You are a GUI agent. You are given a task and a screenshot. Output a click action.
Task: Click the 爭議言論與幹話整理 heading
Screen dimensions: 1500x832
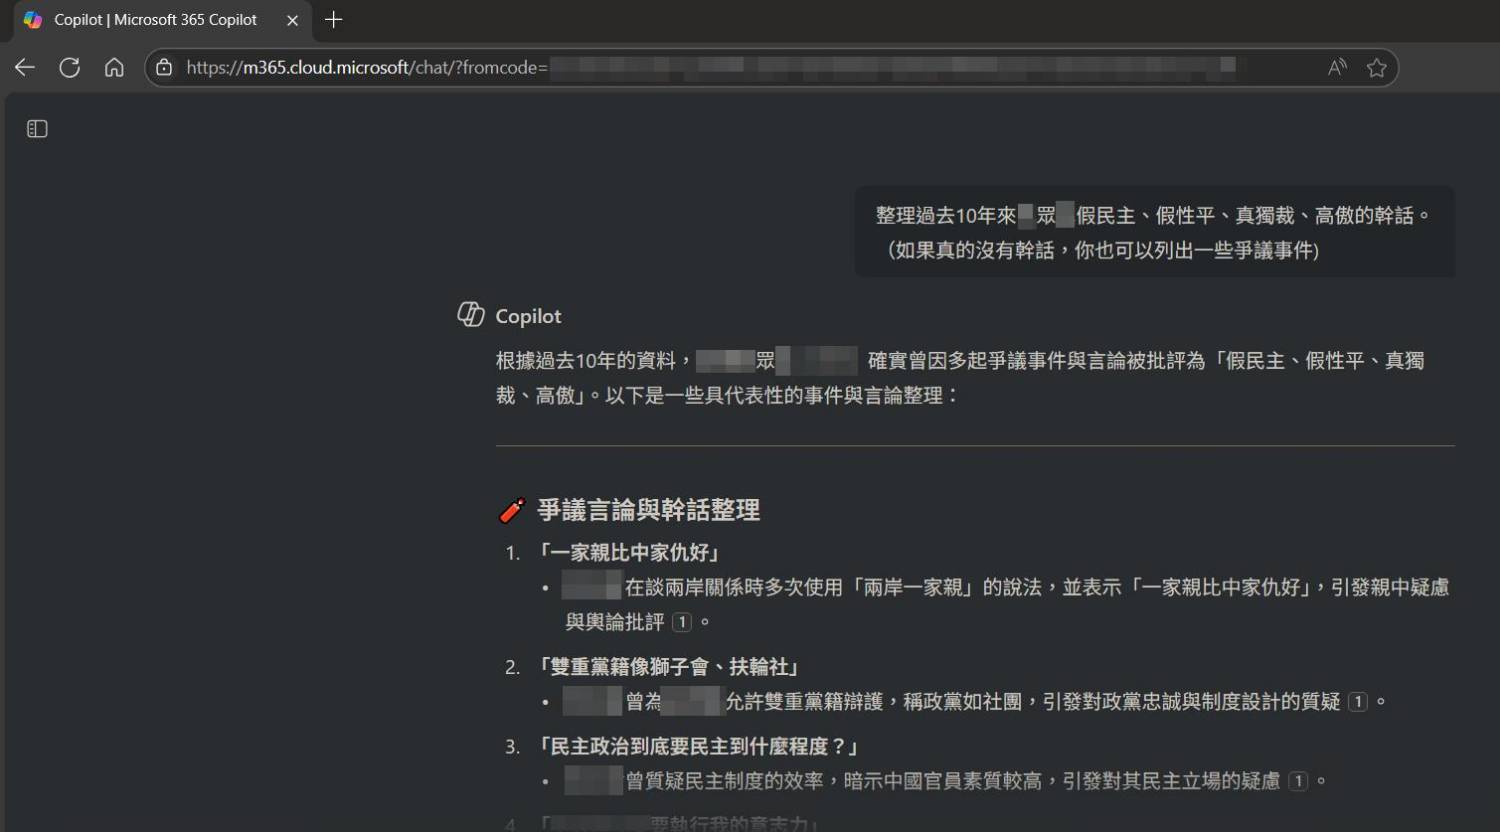pyautogui.click(x=648, y=510)
